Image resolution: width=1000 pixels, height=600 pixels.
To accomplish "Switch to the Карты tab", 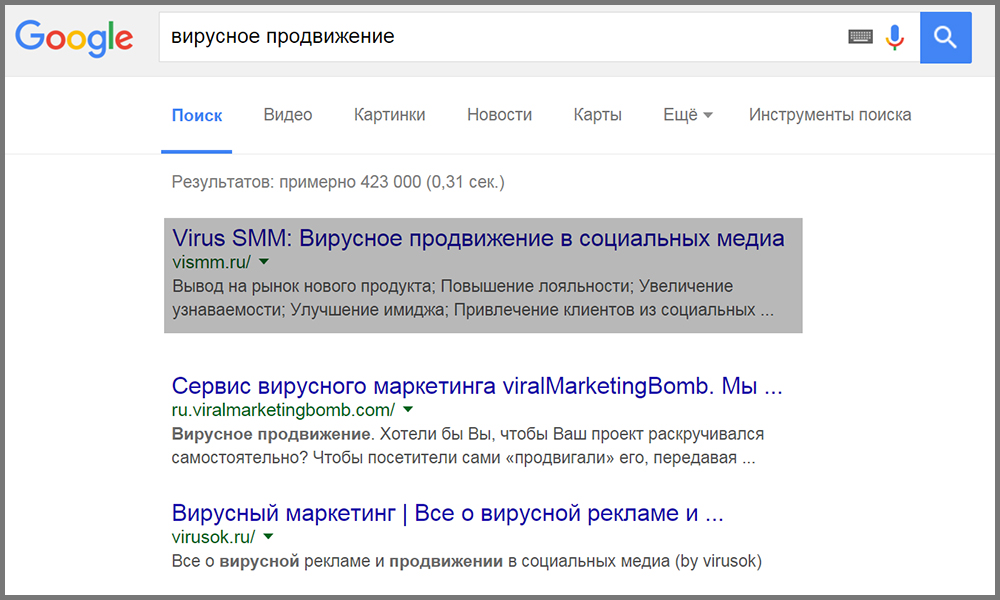I will click(598, 115).
